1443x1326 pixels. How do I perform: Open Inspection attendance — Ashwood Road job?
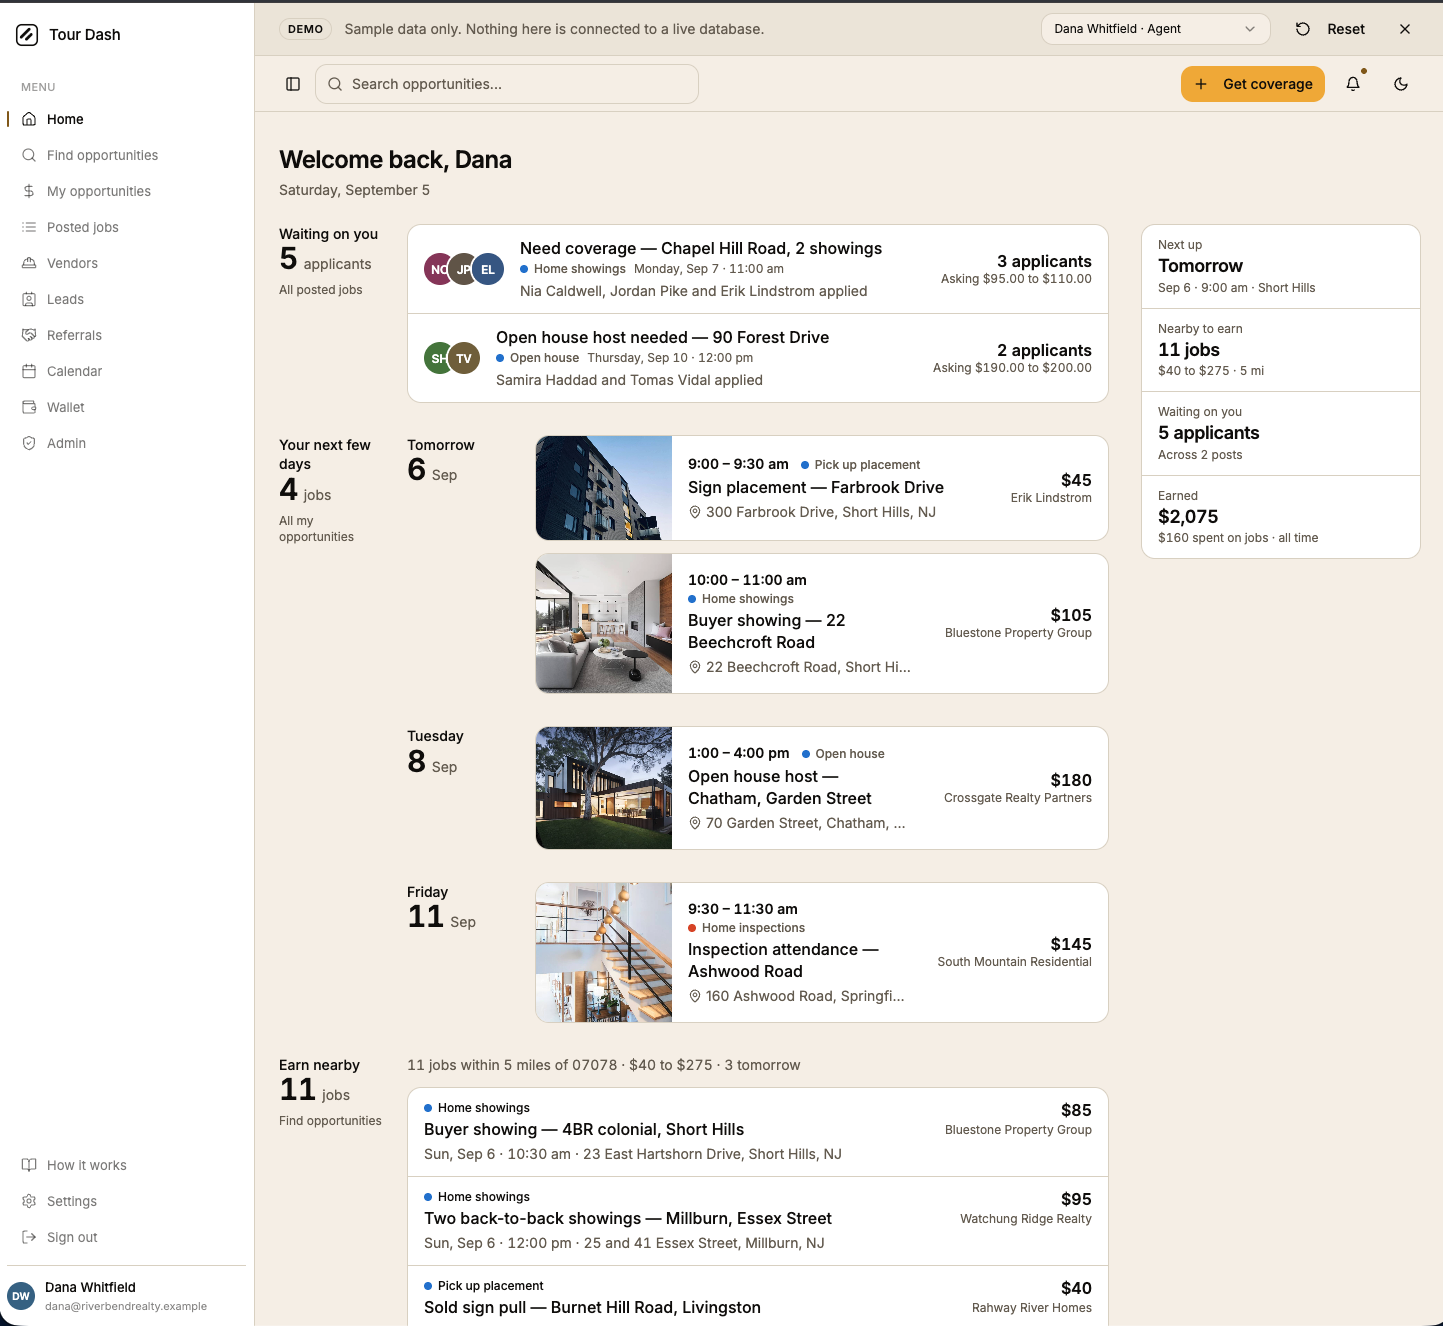(822, 952)
